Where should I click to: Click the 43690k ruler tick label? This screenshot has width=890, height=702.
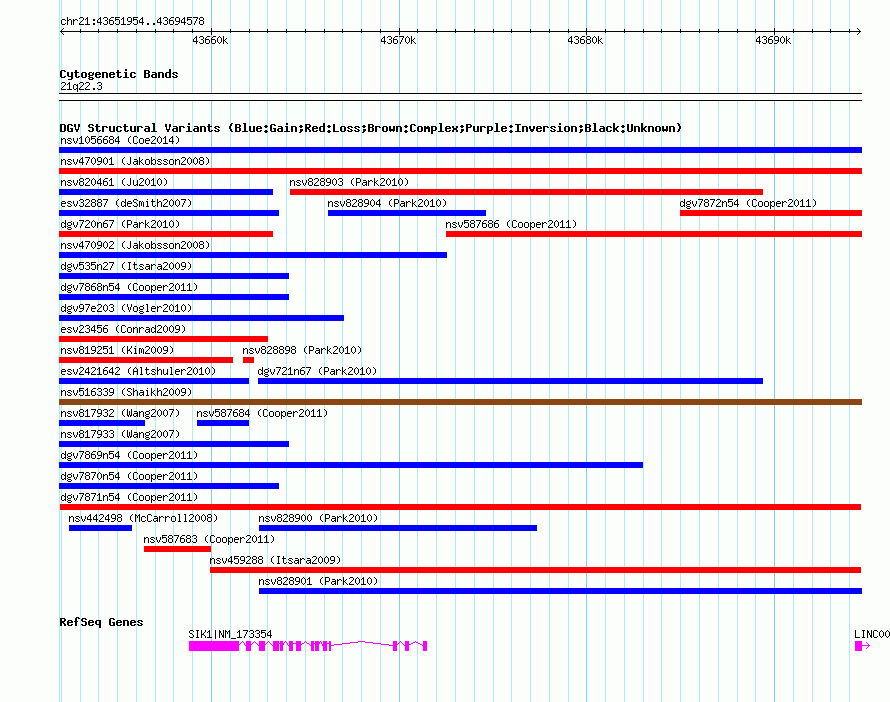pos(773,40)
